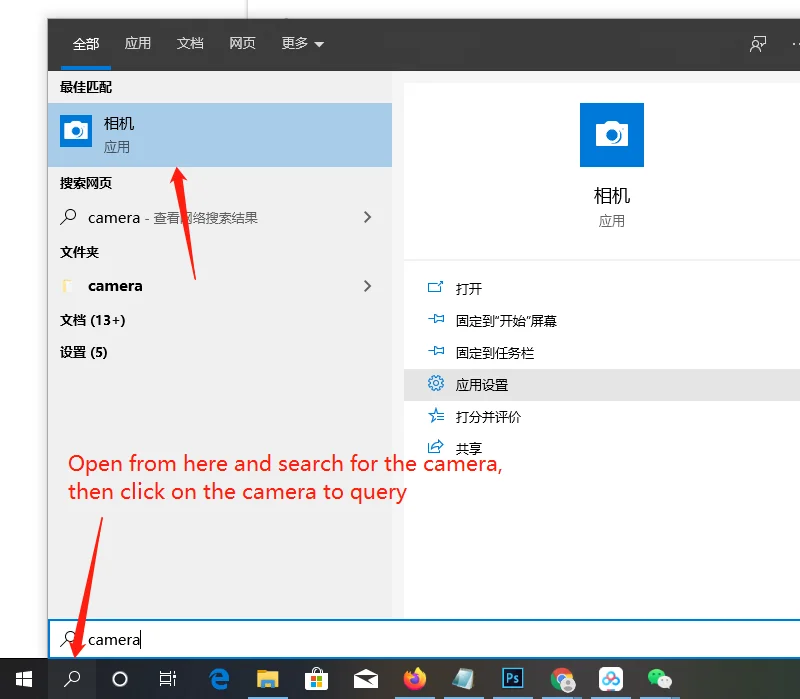Click the share icon beside 共享
800x699 pixels.
click(x=435, y=447)
